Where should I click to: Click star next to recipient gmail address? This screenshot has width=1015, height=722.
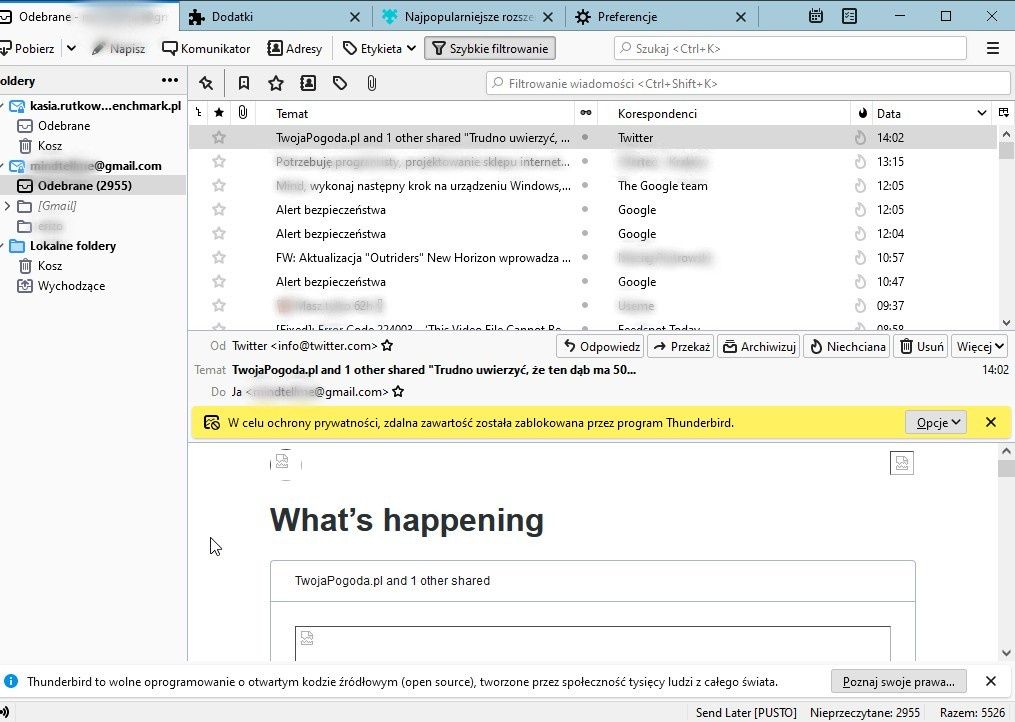tap(398, 391)
